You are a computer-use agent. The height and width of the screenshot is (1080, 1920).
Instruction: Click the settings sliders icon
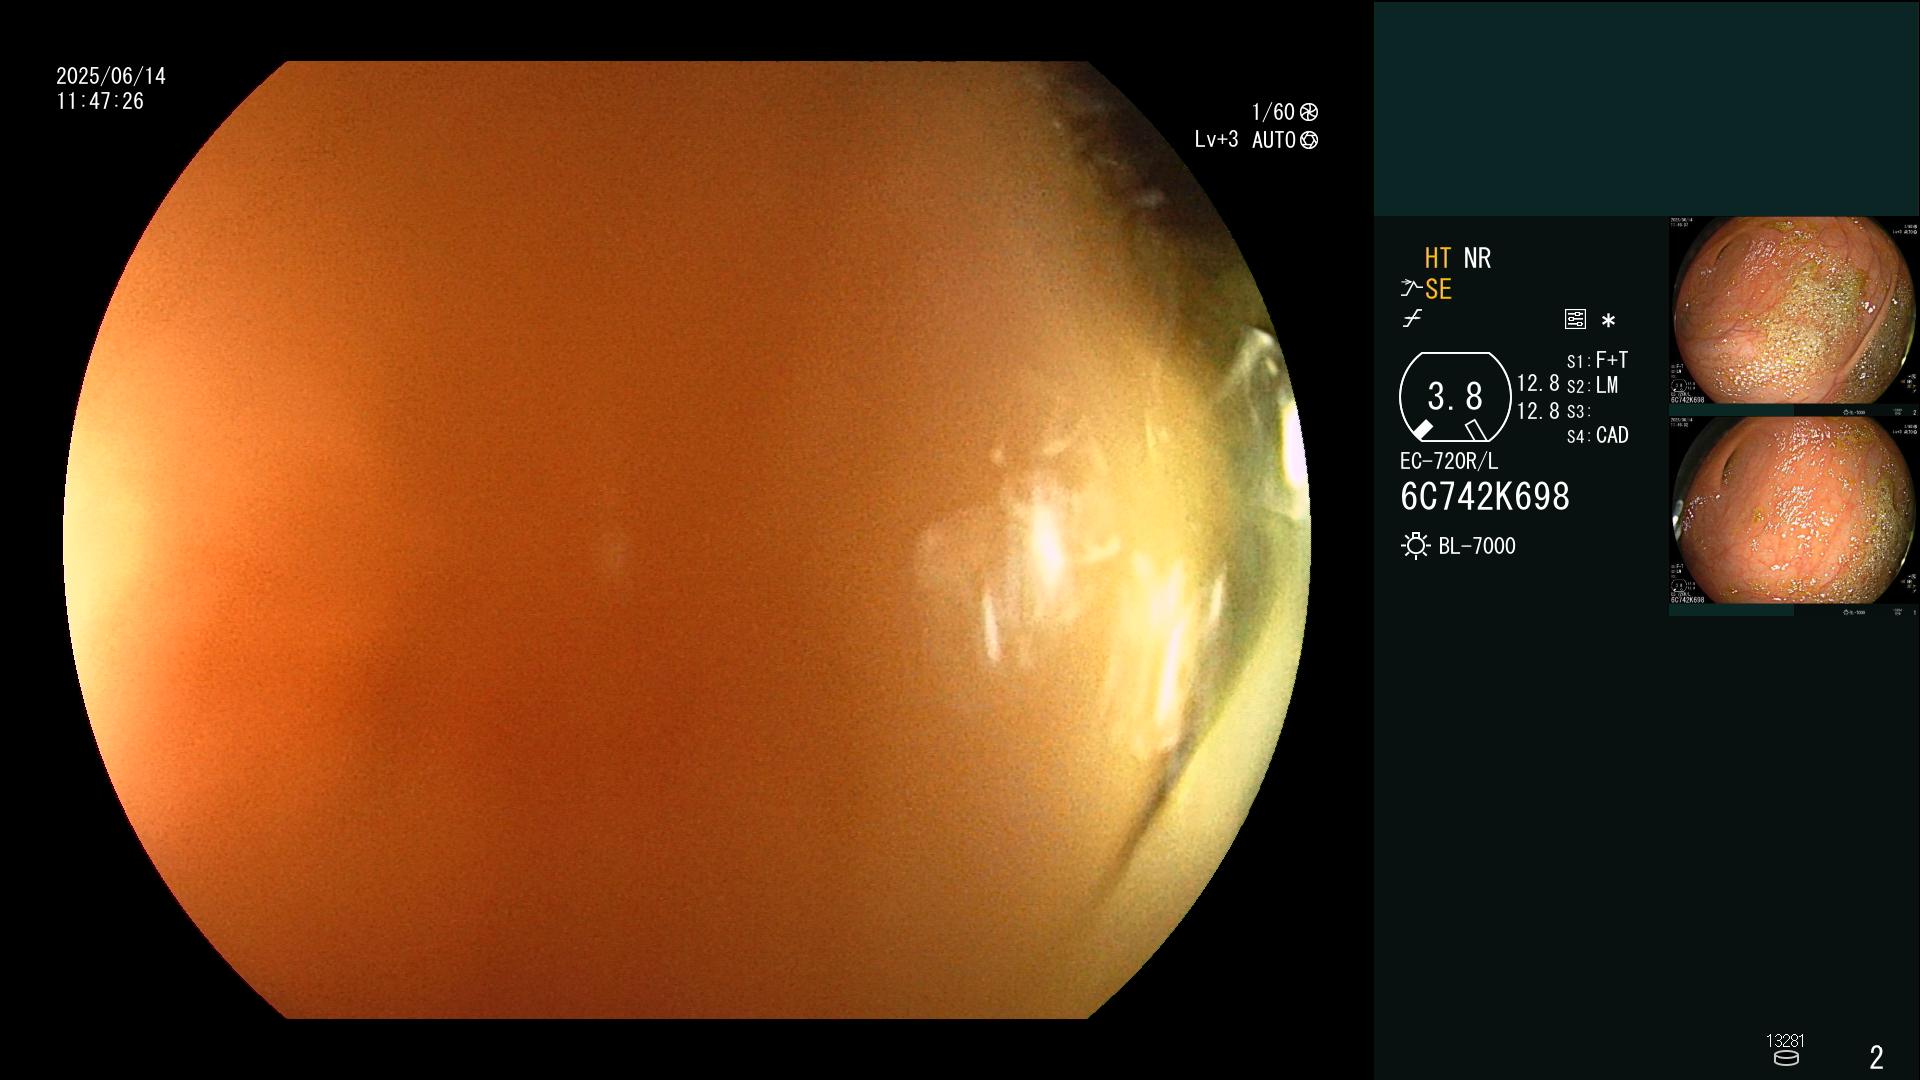click(x=1575, y=319)
